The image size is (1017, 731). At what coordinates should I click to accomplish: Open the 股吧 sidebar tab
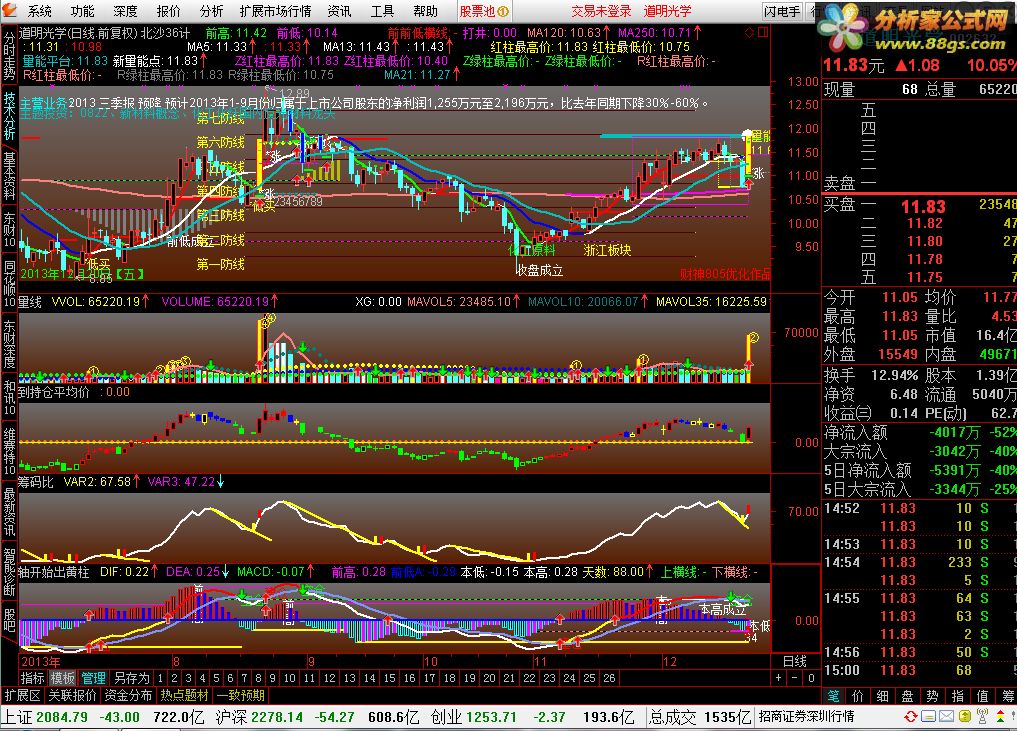click(9, 621)
